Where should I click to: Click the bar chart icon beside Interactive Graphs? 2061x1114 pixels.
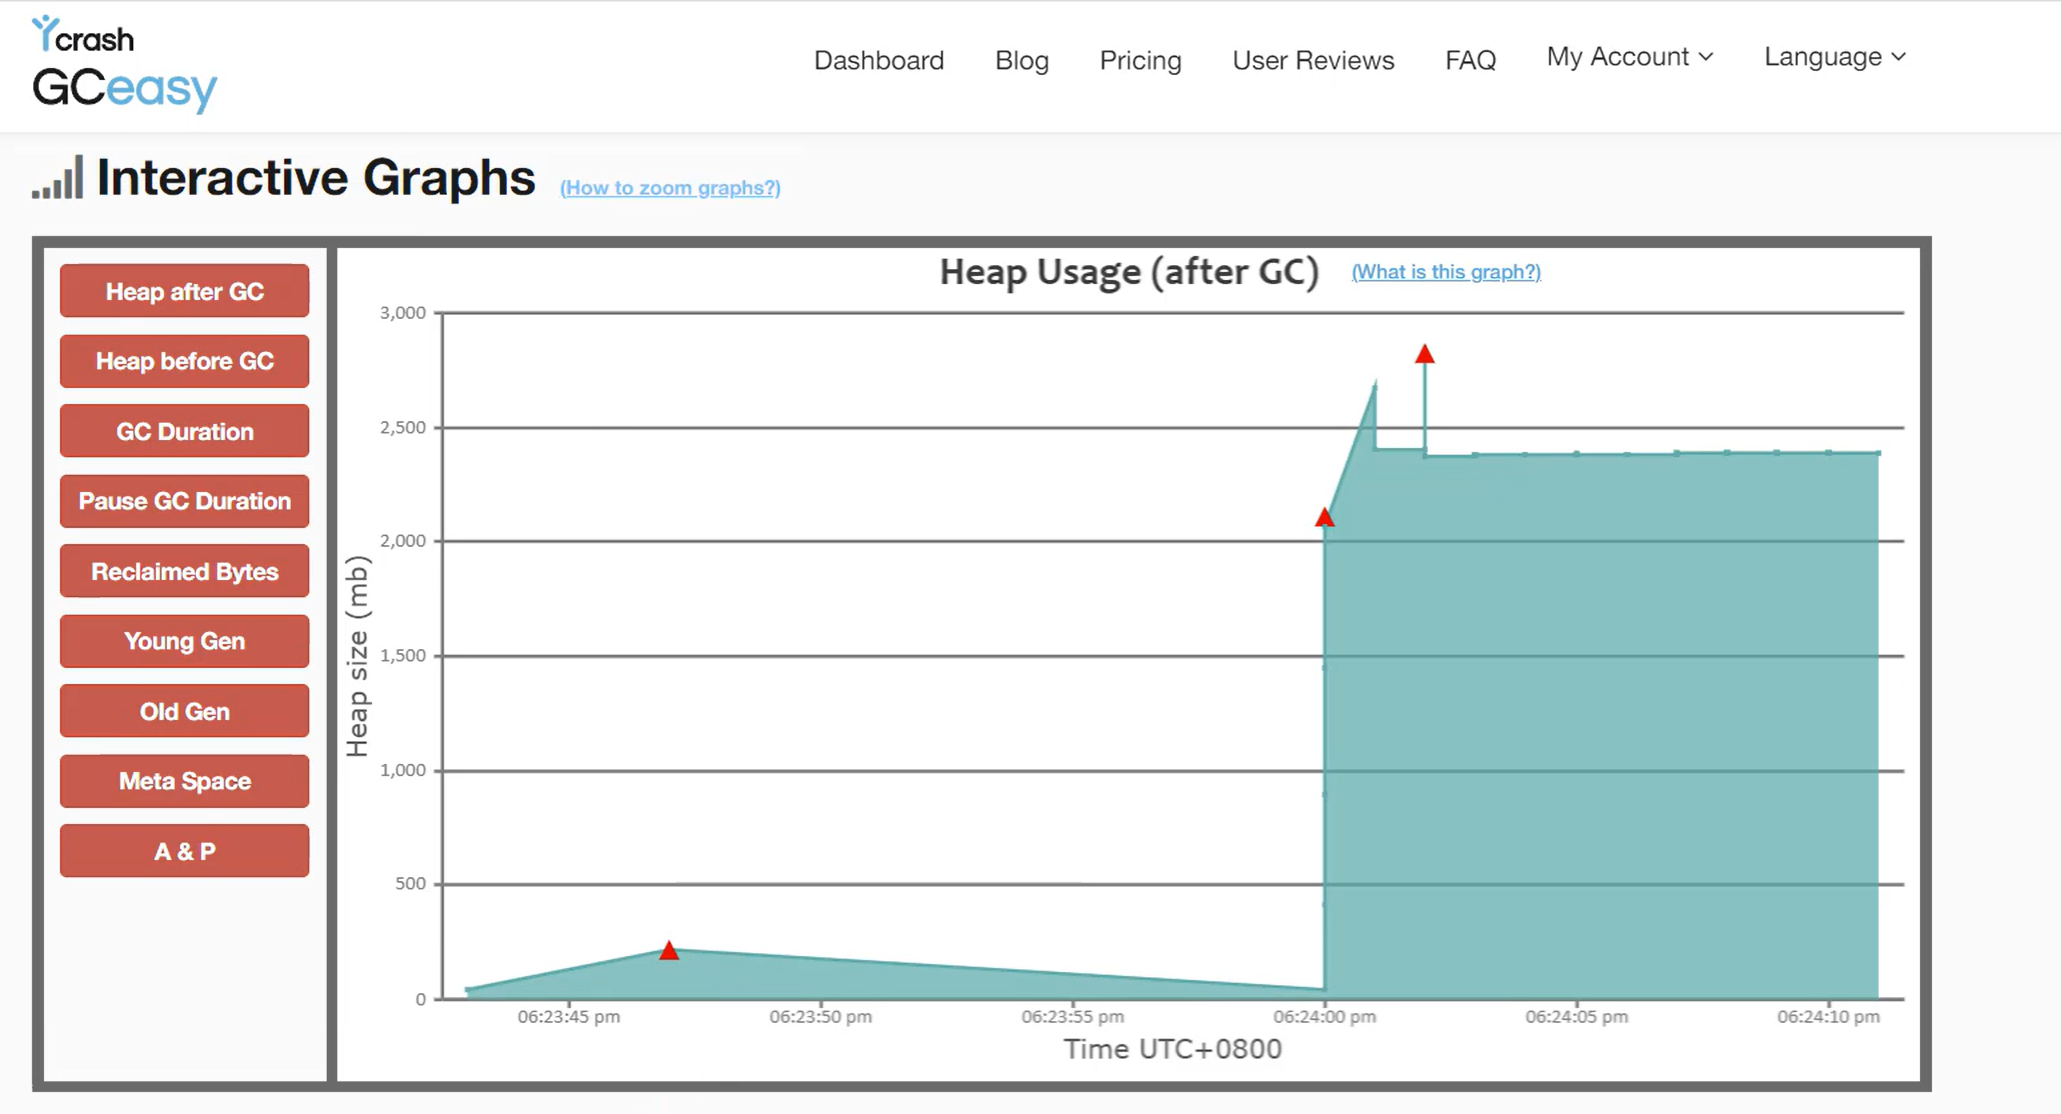click(57, 178)
